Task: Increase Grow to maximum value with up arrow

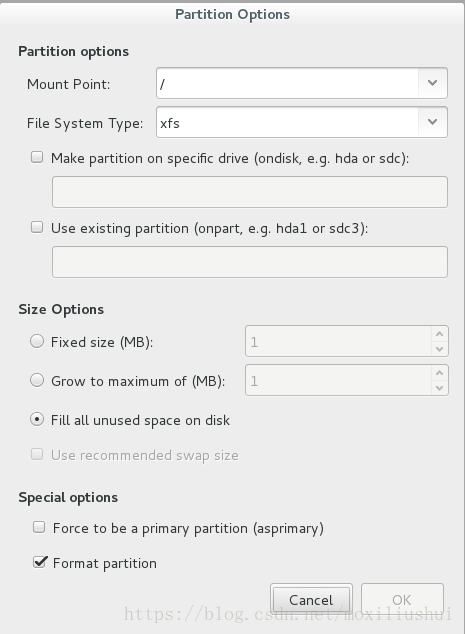Action: click(x=440, y=373)
